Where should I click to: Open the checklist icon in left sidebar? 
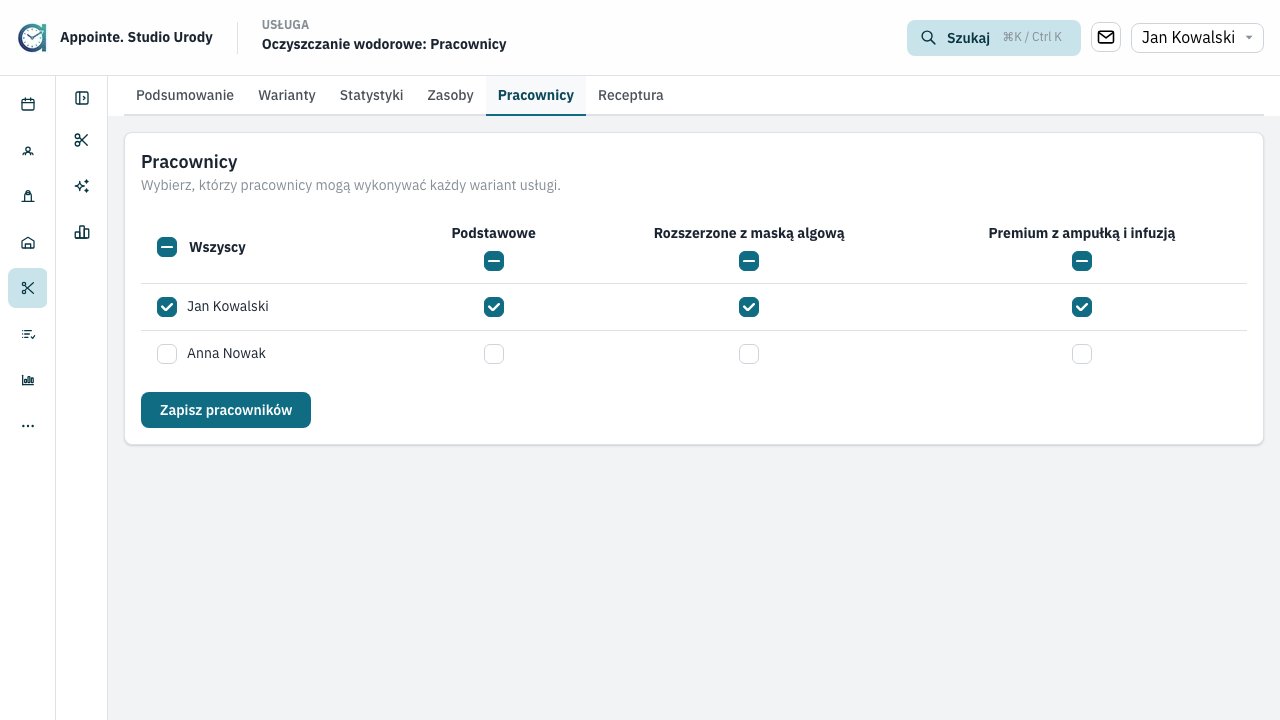28,334
